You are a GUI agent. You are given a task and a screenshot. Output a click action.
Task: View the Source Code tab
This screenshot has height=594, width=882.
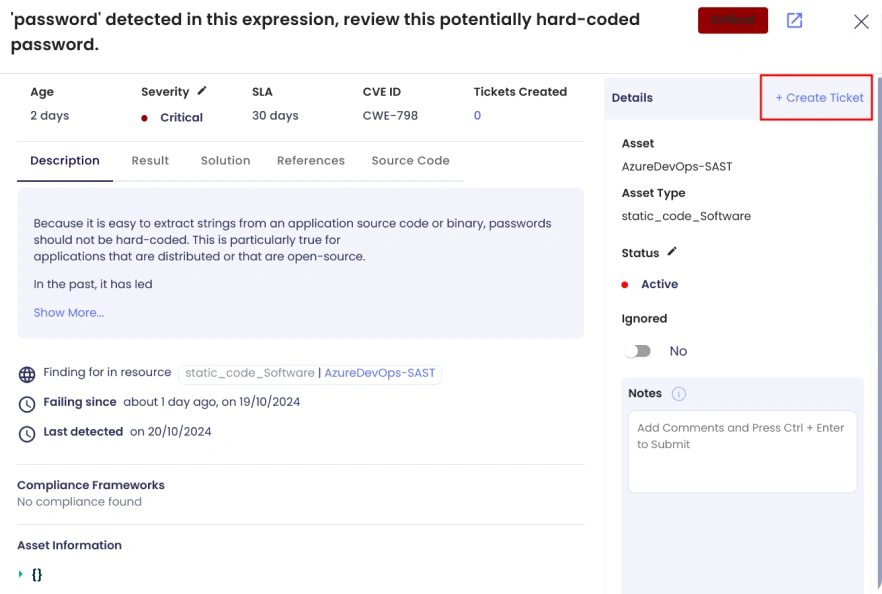[x=410, y=161]
